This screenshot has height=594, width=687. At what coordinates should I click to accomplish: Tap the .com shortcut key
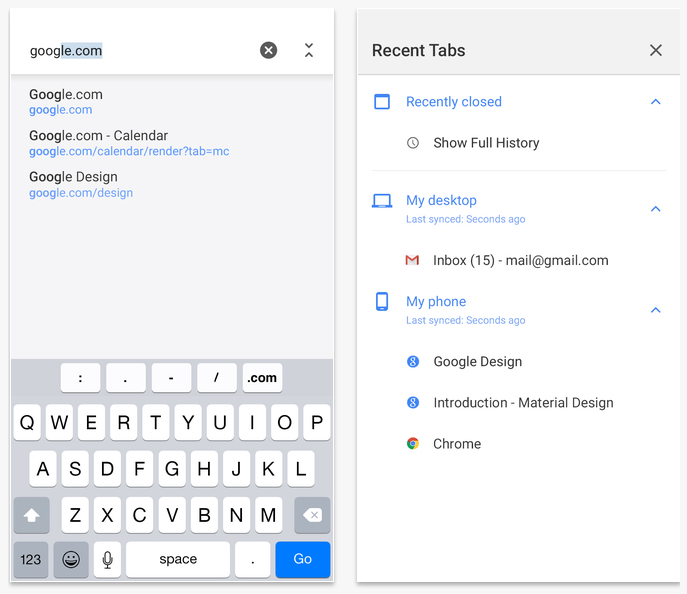[262, 378]
